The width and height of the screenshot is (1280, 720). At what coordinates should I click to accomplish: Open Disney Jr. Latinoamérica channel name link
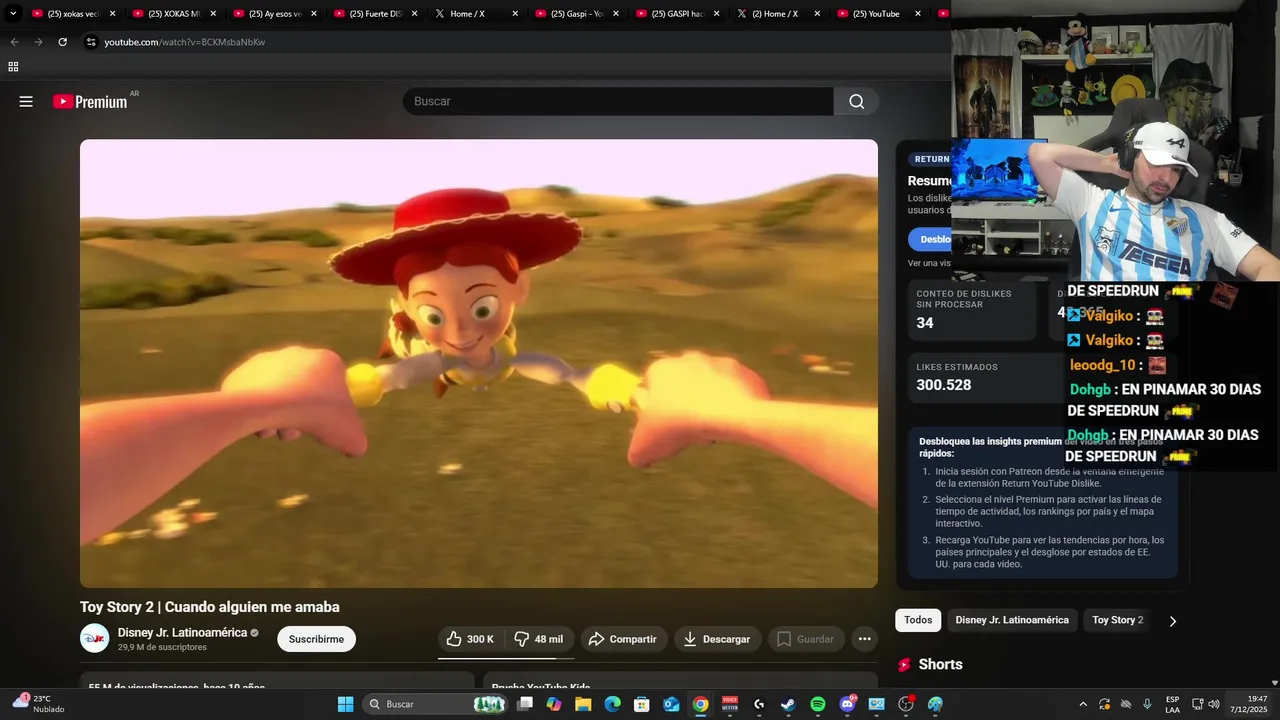click(x=182, y=632)
